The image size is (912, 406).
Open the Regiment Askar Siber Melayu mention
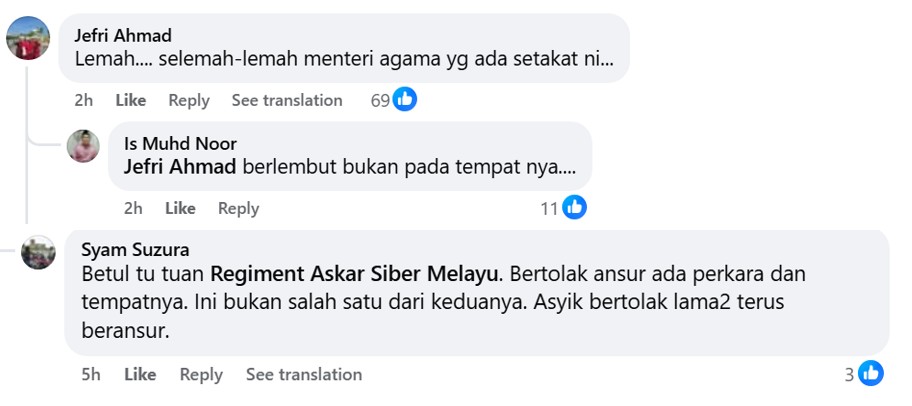coord(360,273)
